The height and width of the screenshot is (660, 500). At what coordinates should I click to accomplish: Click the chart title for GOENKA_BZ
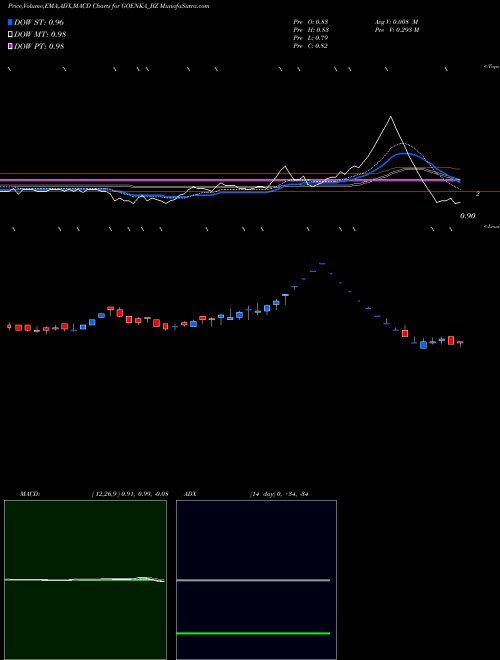pyautogui.click(x=108, y=6)
